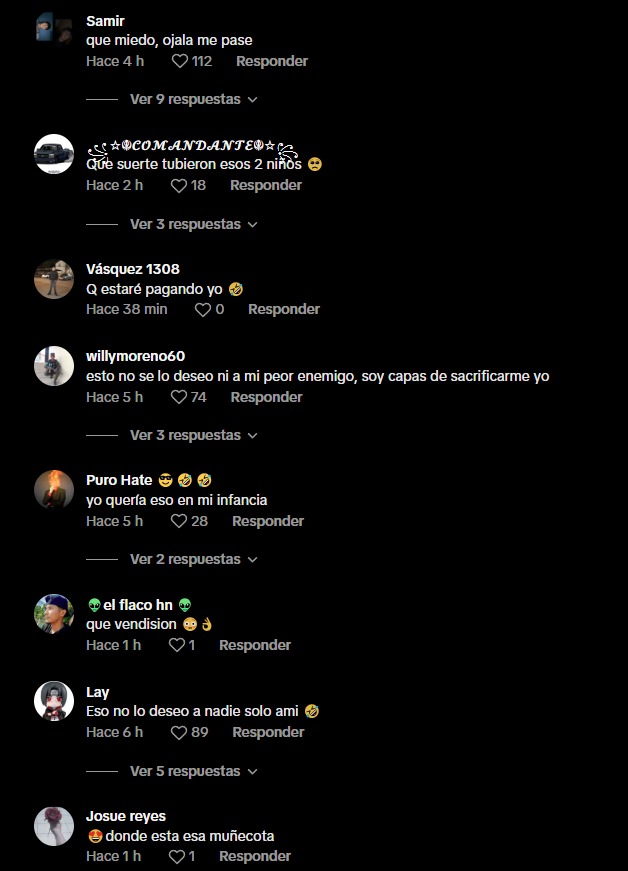Like the COMANDANTE comment via its heart
628x871 pixels.
pos(179,186)
